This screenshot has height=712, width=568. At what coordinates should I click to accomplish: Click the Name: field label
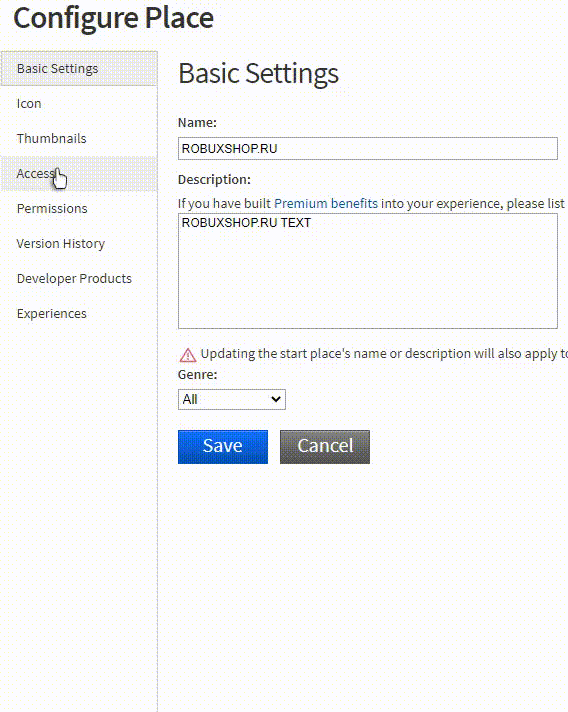197,123
